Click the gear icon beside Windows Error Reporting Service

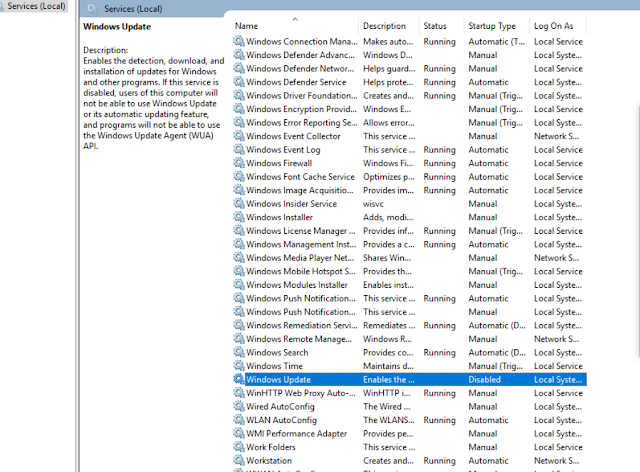coord(239,122)
